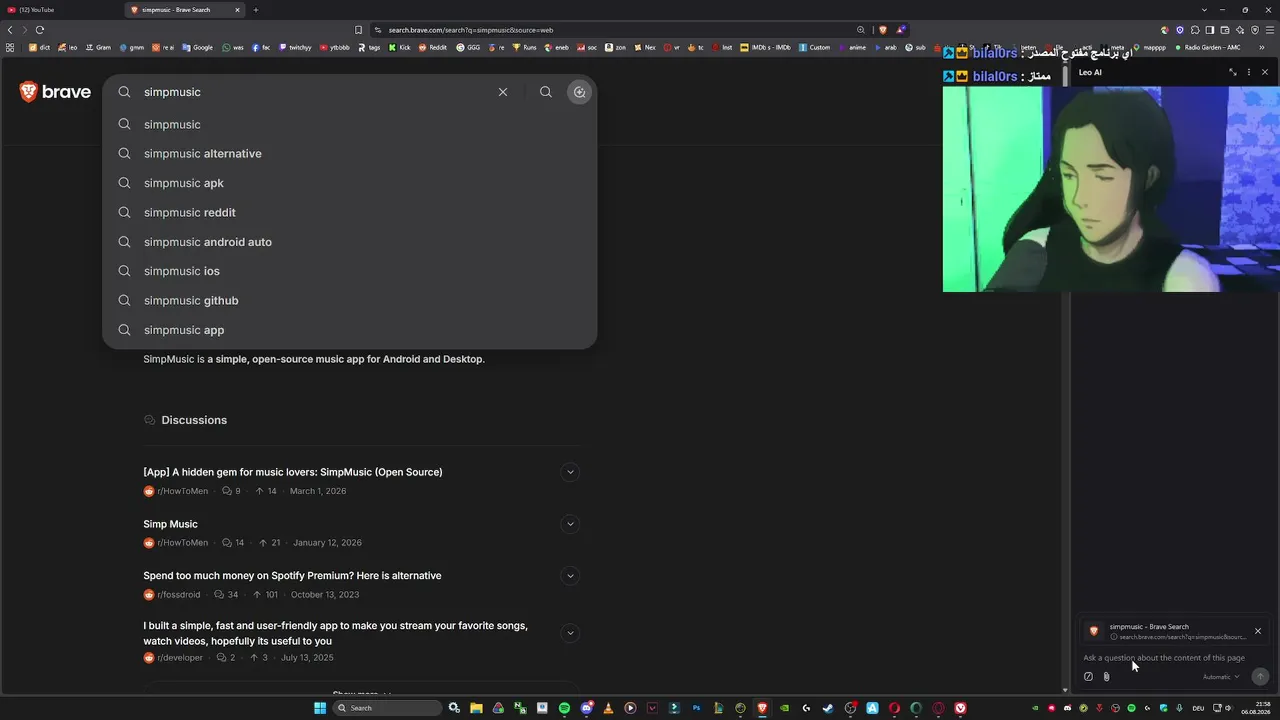Viewport: 1280px width, 720px height.
Task: Open the Extensions puzzle icon
Action: click(1195, 30)
